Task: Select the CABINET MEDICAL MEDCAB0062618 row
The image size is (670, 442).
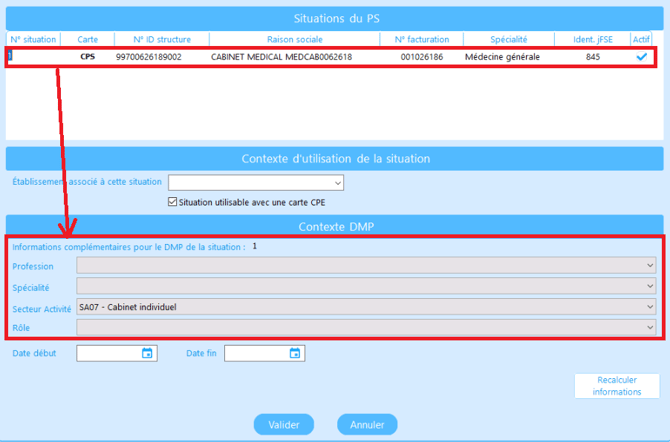Action: (281, 57)
